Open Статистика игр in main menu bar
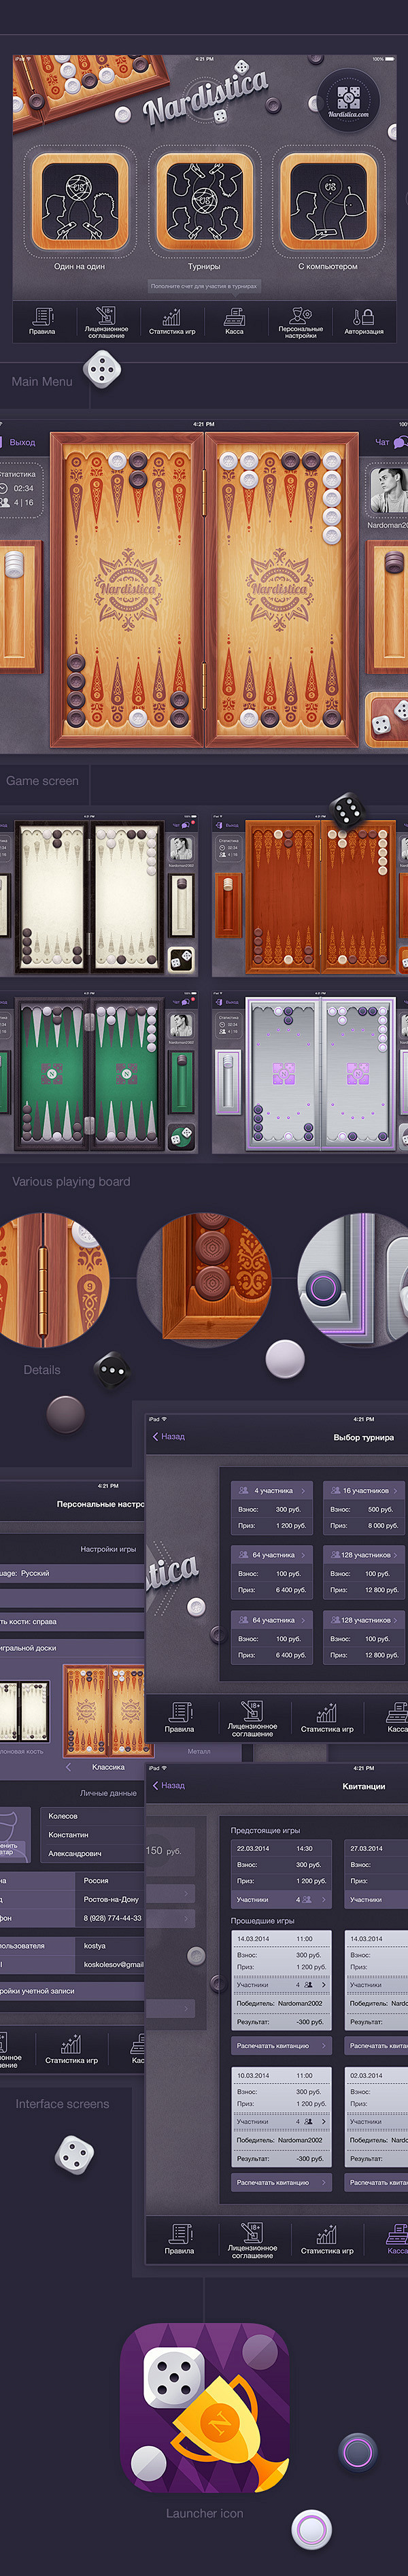 (172, 322)
